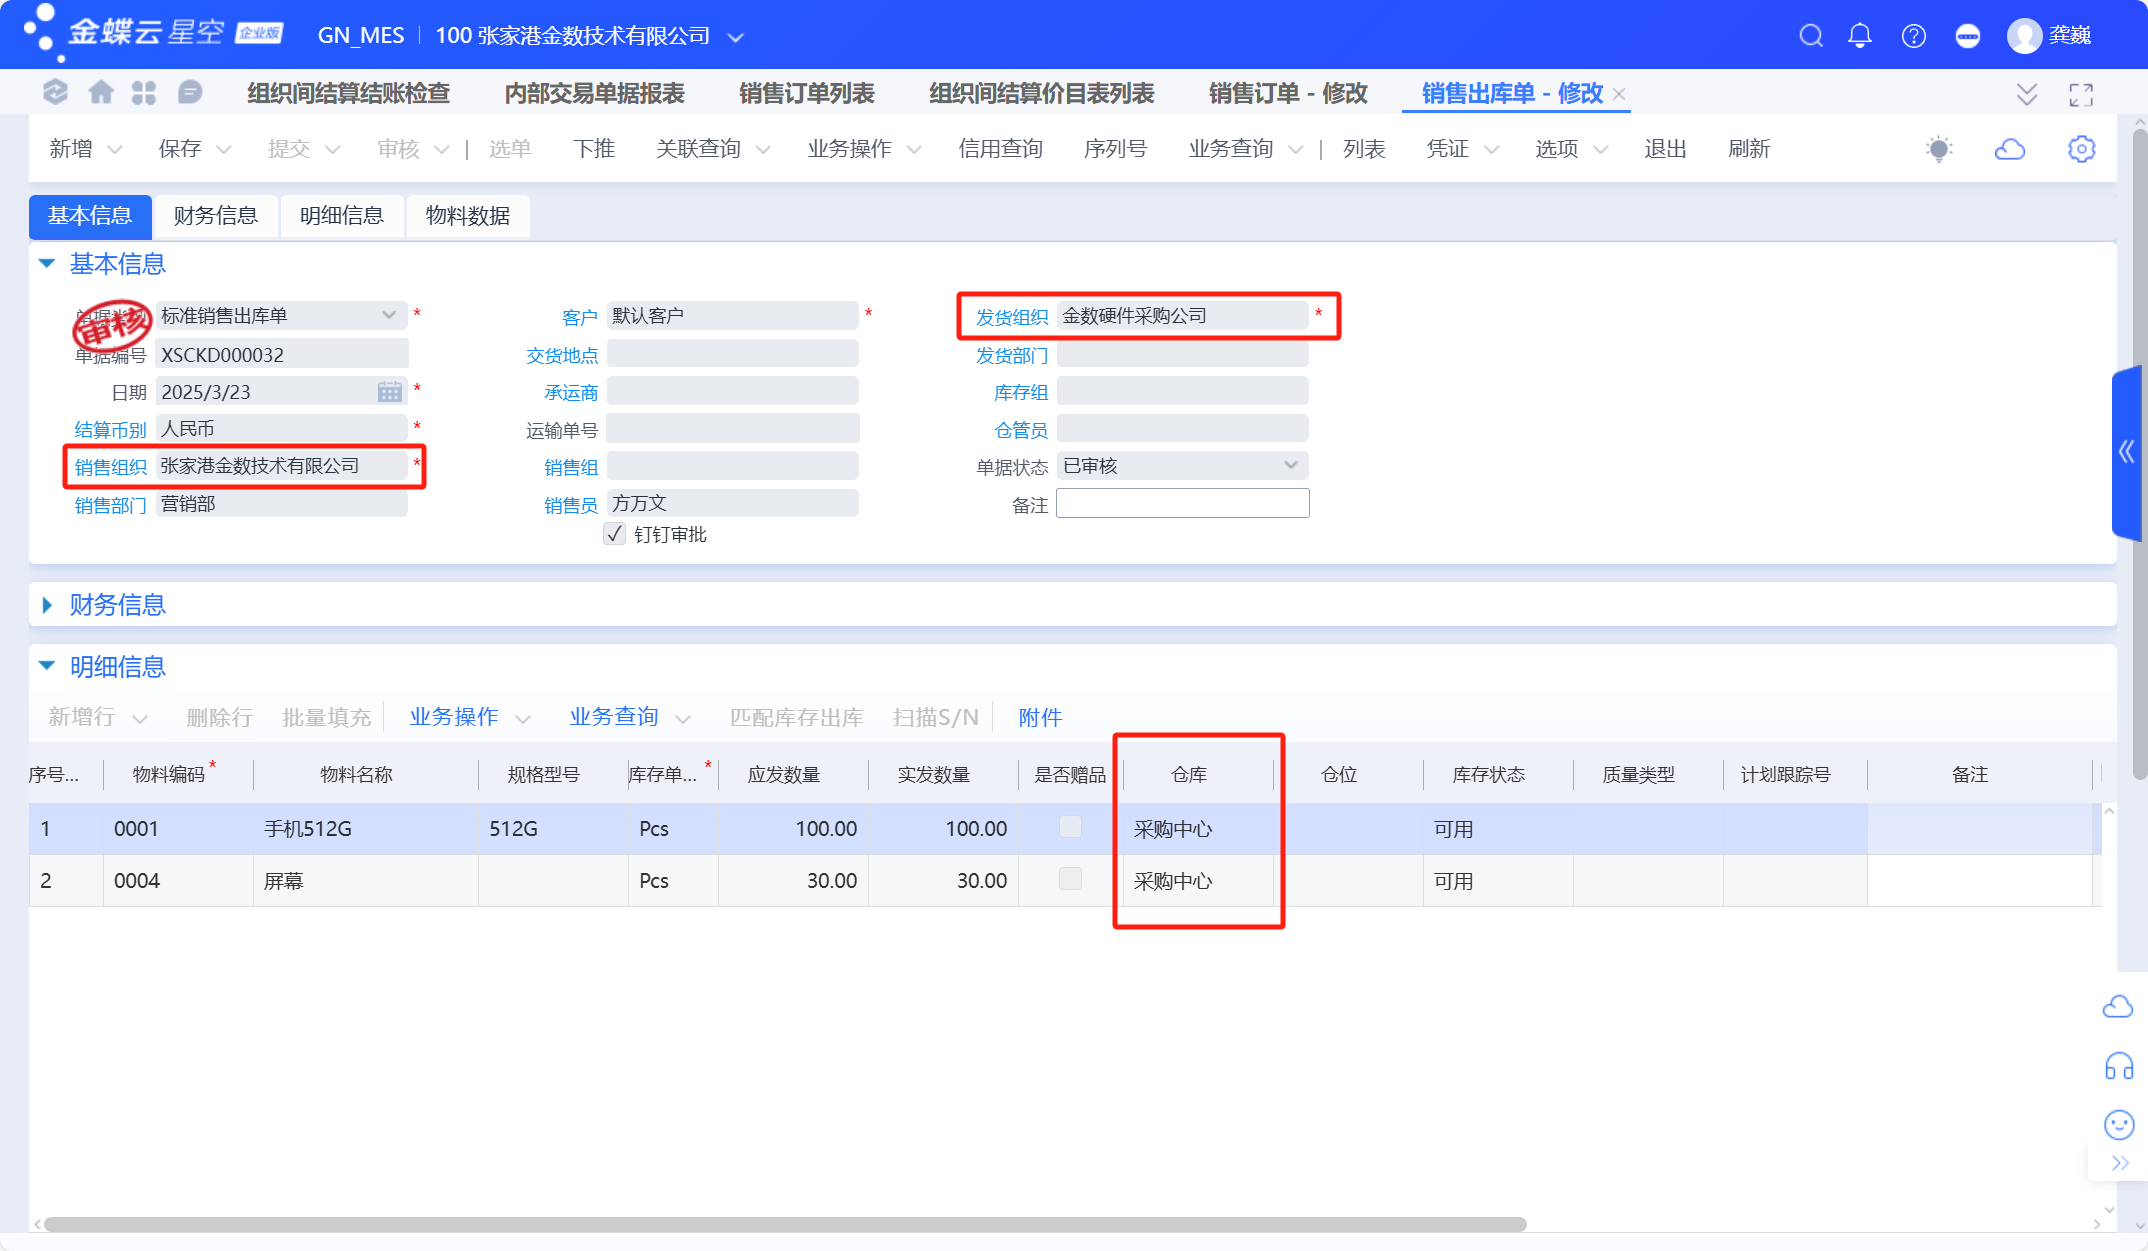The image size is (2148, 1251).
Task: Switch to 销售订单列表 tab
Action: tap(807, 94)
